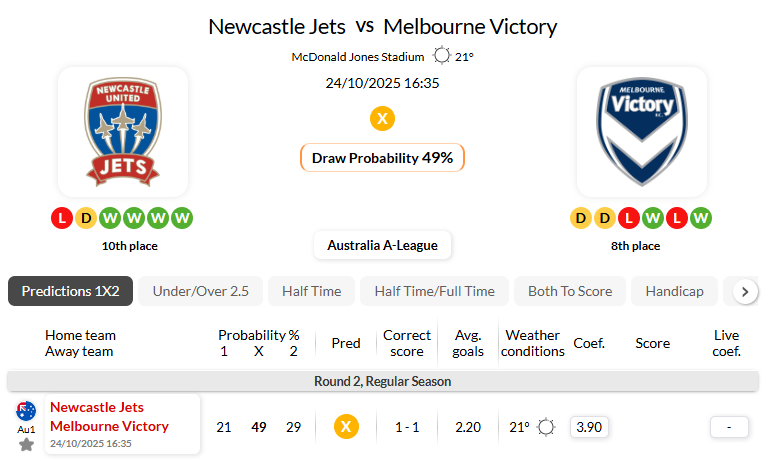The image size is (768, 462).
Task: Open the Half Time/Full Time tab
Action: click(x=434, y=291)
